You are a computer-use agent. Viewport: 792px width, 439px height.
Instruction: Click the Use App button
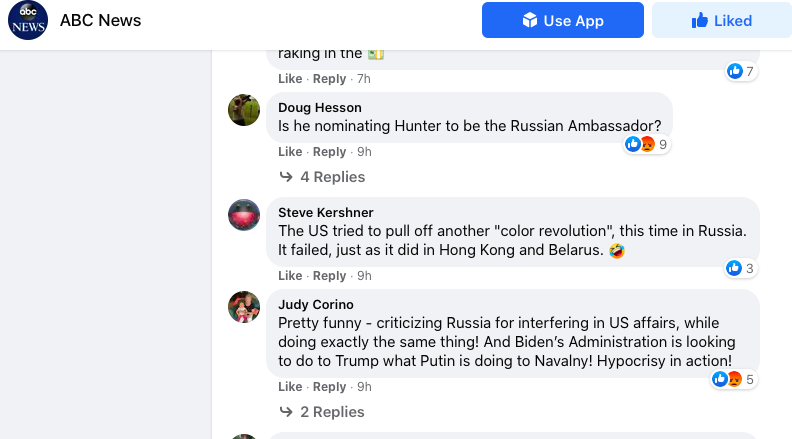click(x=562, y=20)
